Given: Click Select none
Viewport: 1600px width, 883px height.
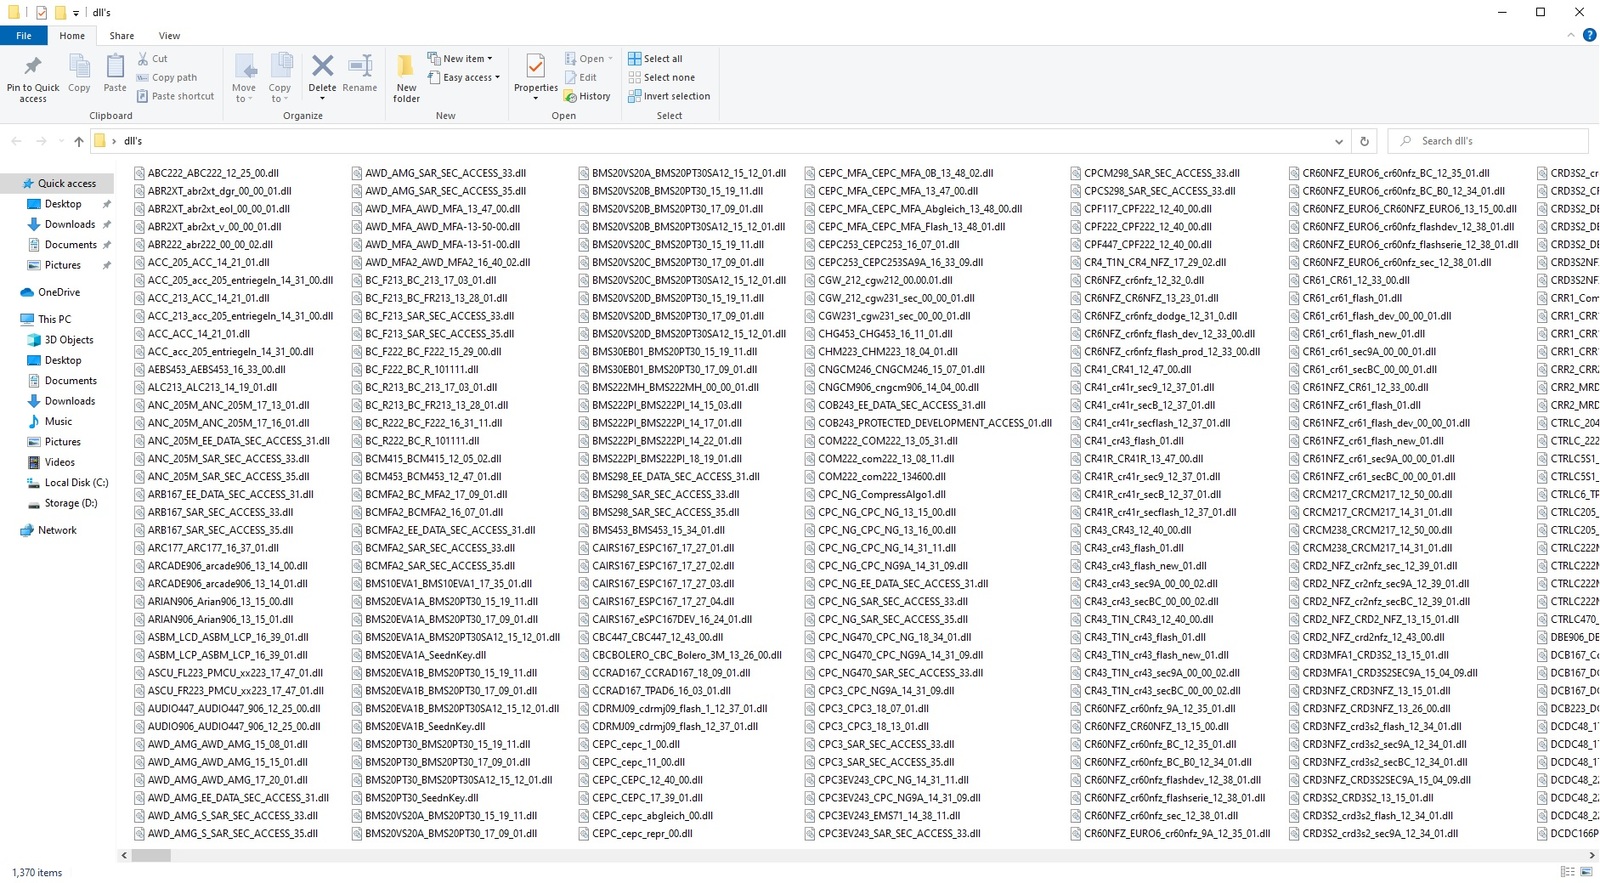Looking at the screenshot, I should pyautogui.click(x=661, y=78).
